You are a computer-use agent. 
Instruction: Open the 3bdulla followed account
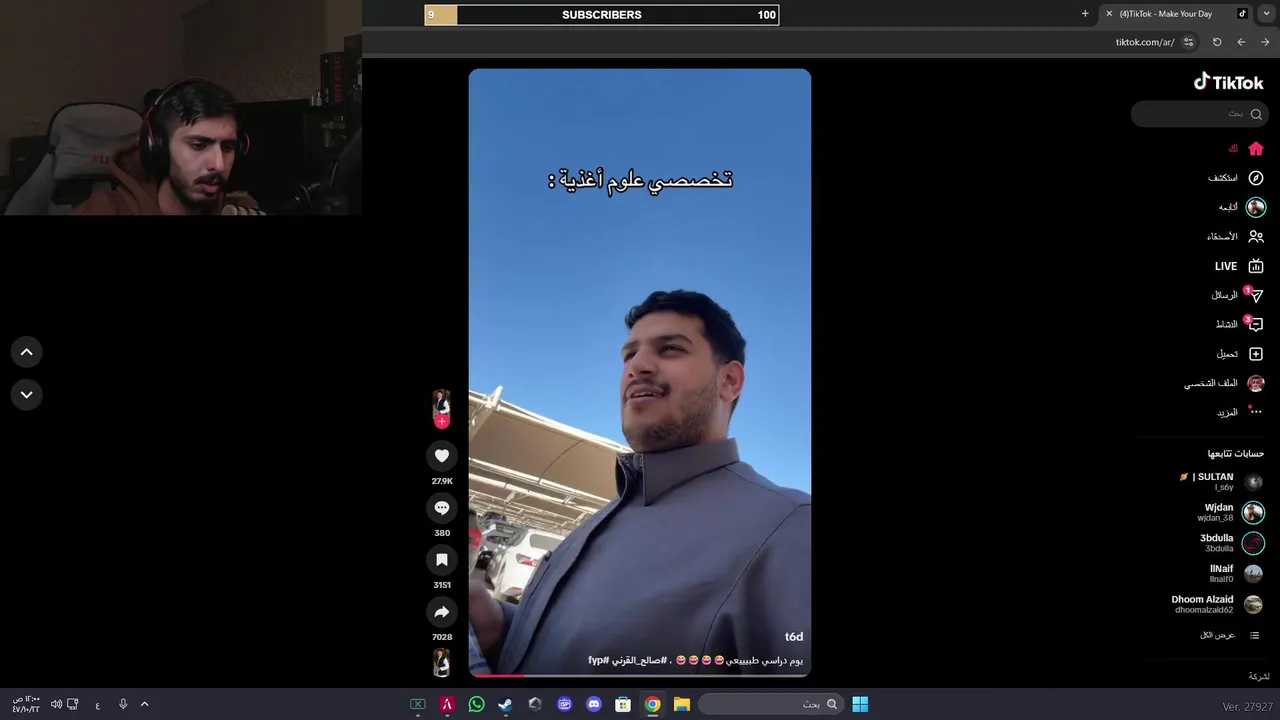point(1231,543)
